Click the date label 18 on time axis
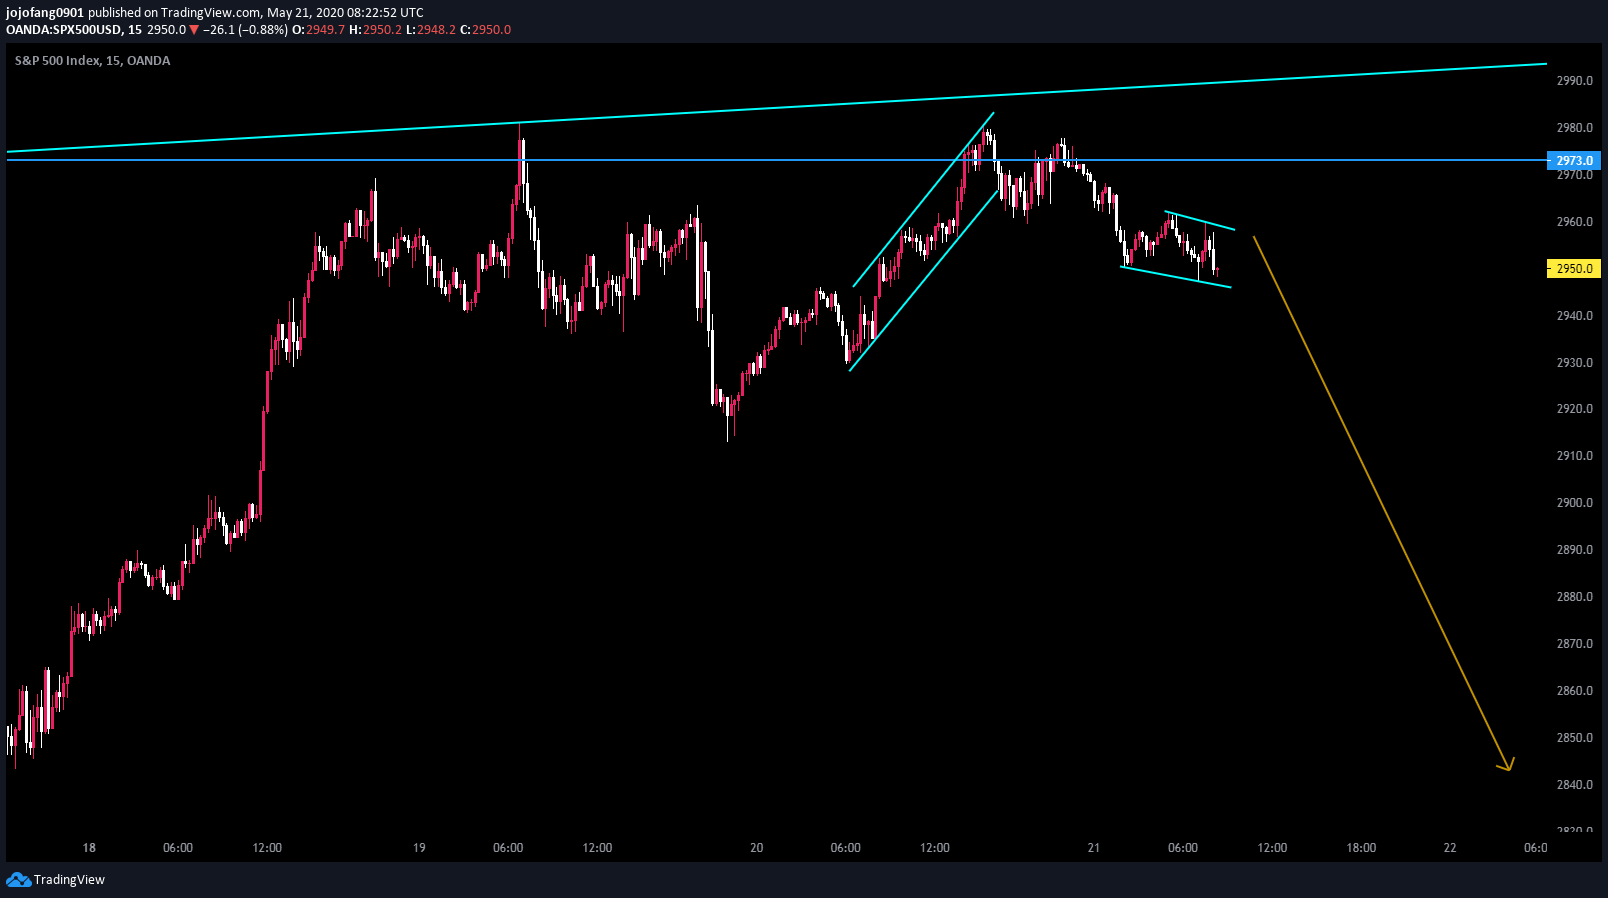This screenshot has width=1608, height=898. coord(89,848)
